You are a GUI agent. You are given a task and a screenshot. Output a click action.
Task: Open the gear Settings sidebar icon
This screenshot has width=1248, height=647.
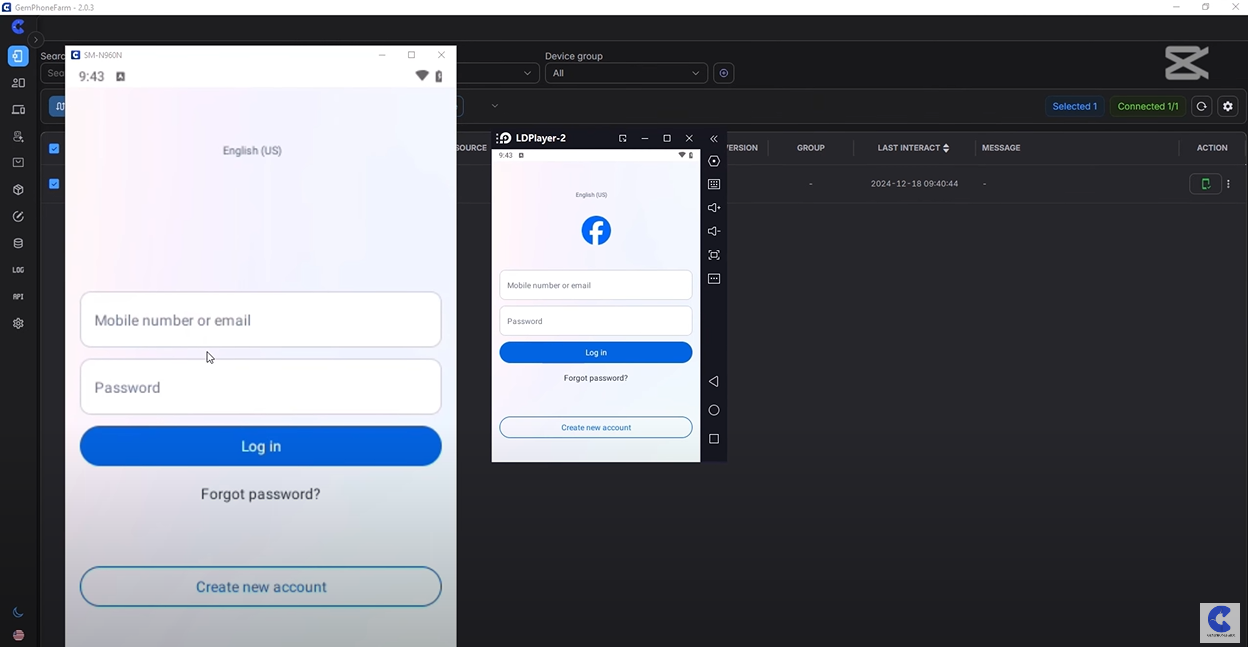[x=18, y=324]
